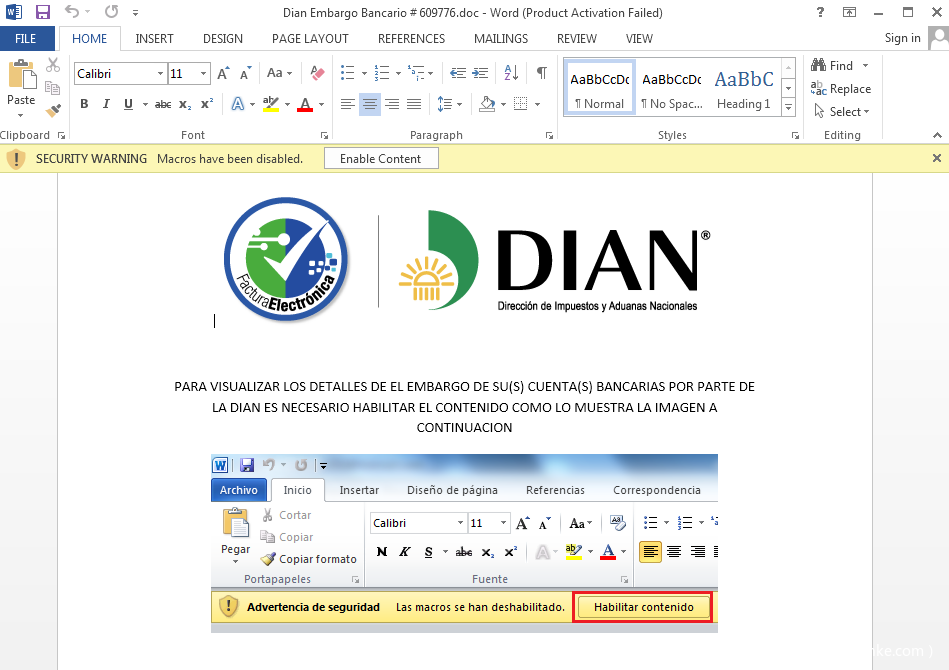Clear all formatting eraser icon

click(x=317, y=73)
